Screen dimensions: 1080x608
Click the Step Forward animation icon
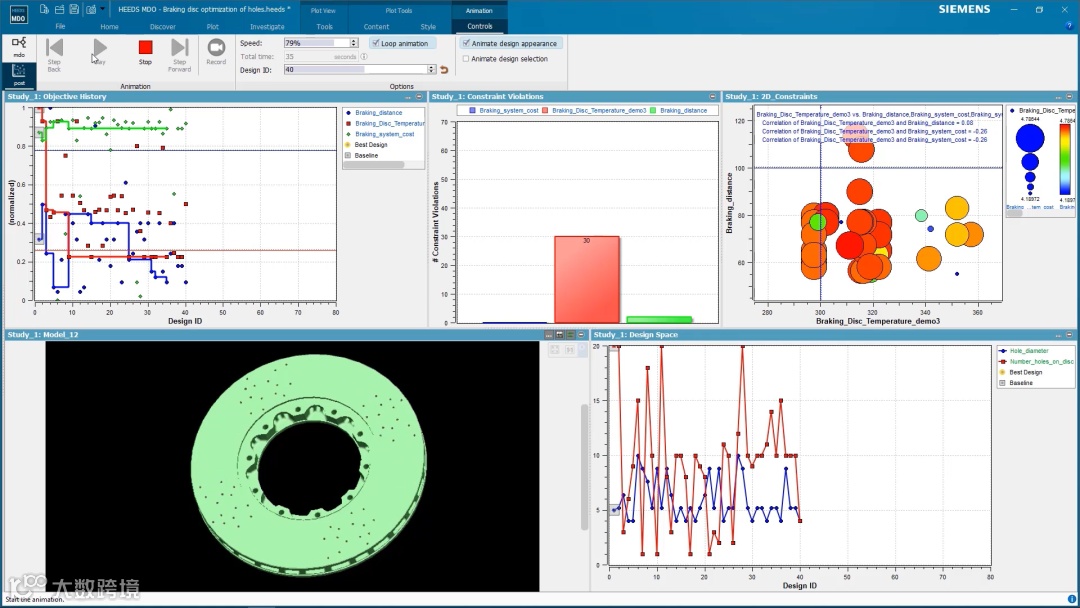[x=179, y=55]
